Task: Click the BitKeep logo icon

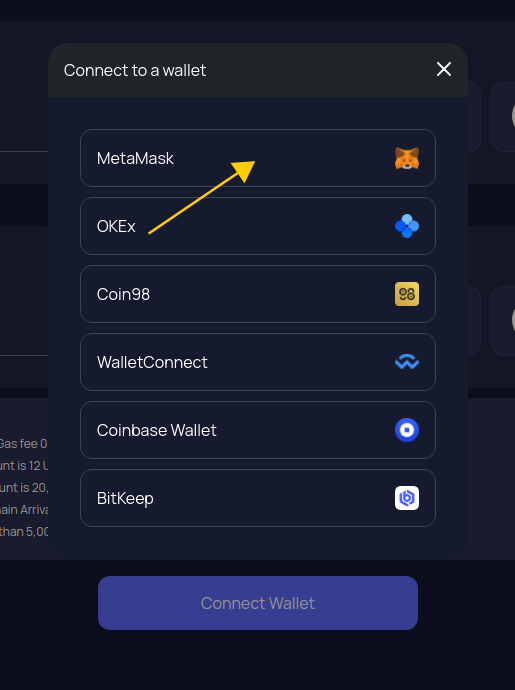Action: [407, 498]
